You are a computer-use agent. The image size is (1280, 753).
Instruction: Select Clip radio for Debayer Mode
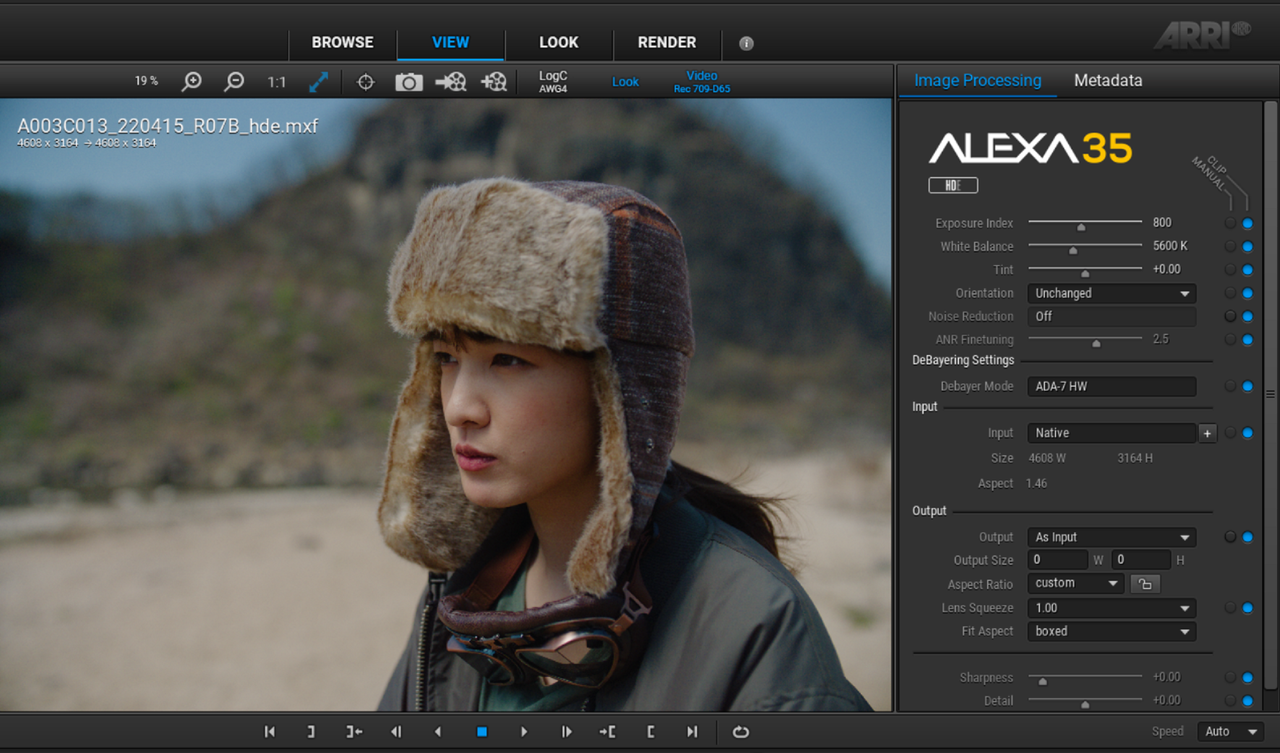[x=1248, y=386]
